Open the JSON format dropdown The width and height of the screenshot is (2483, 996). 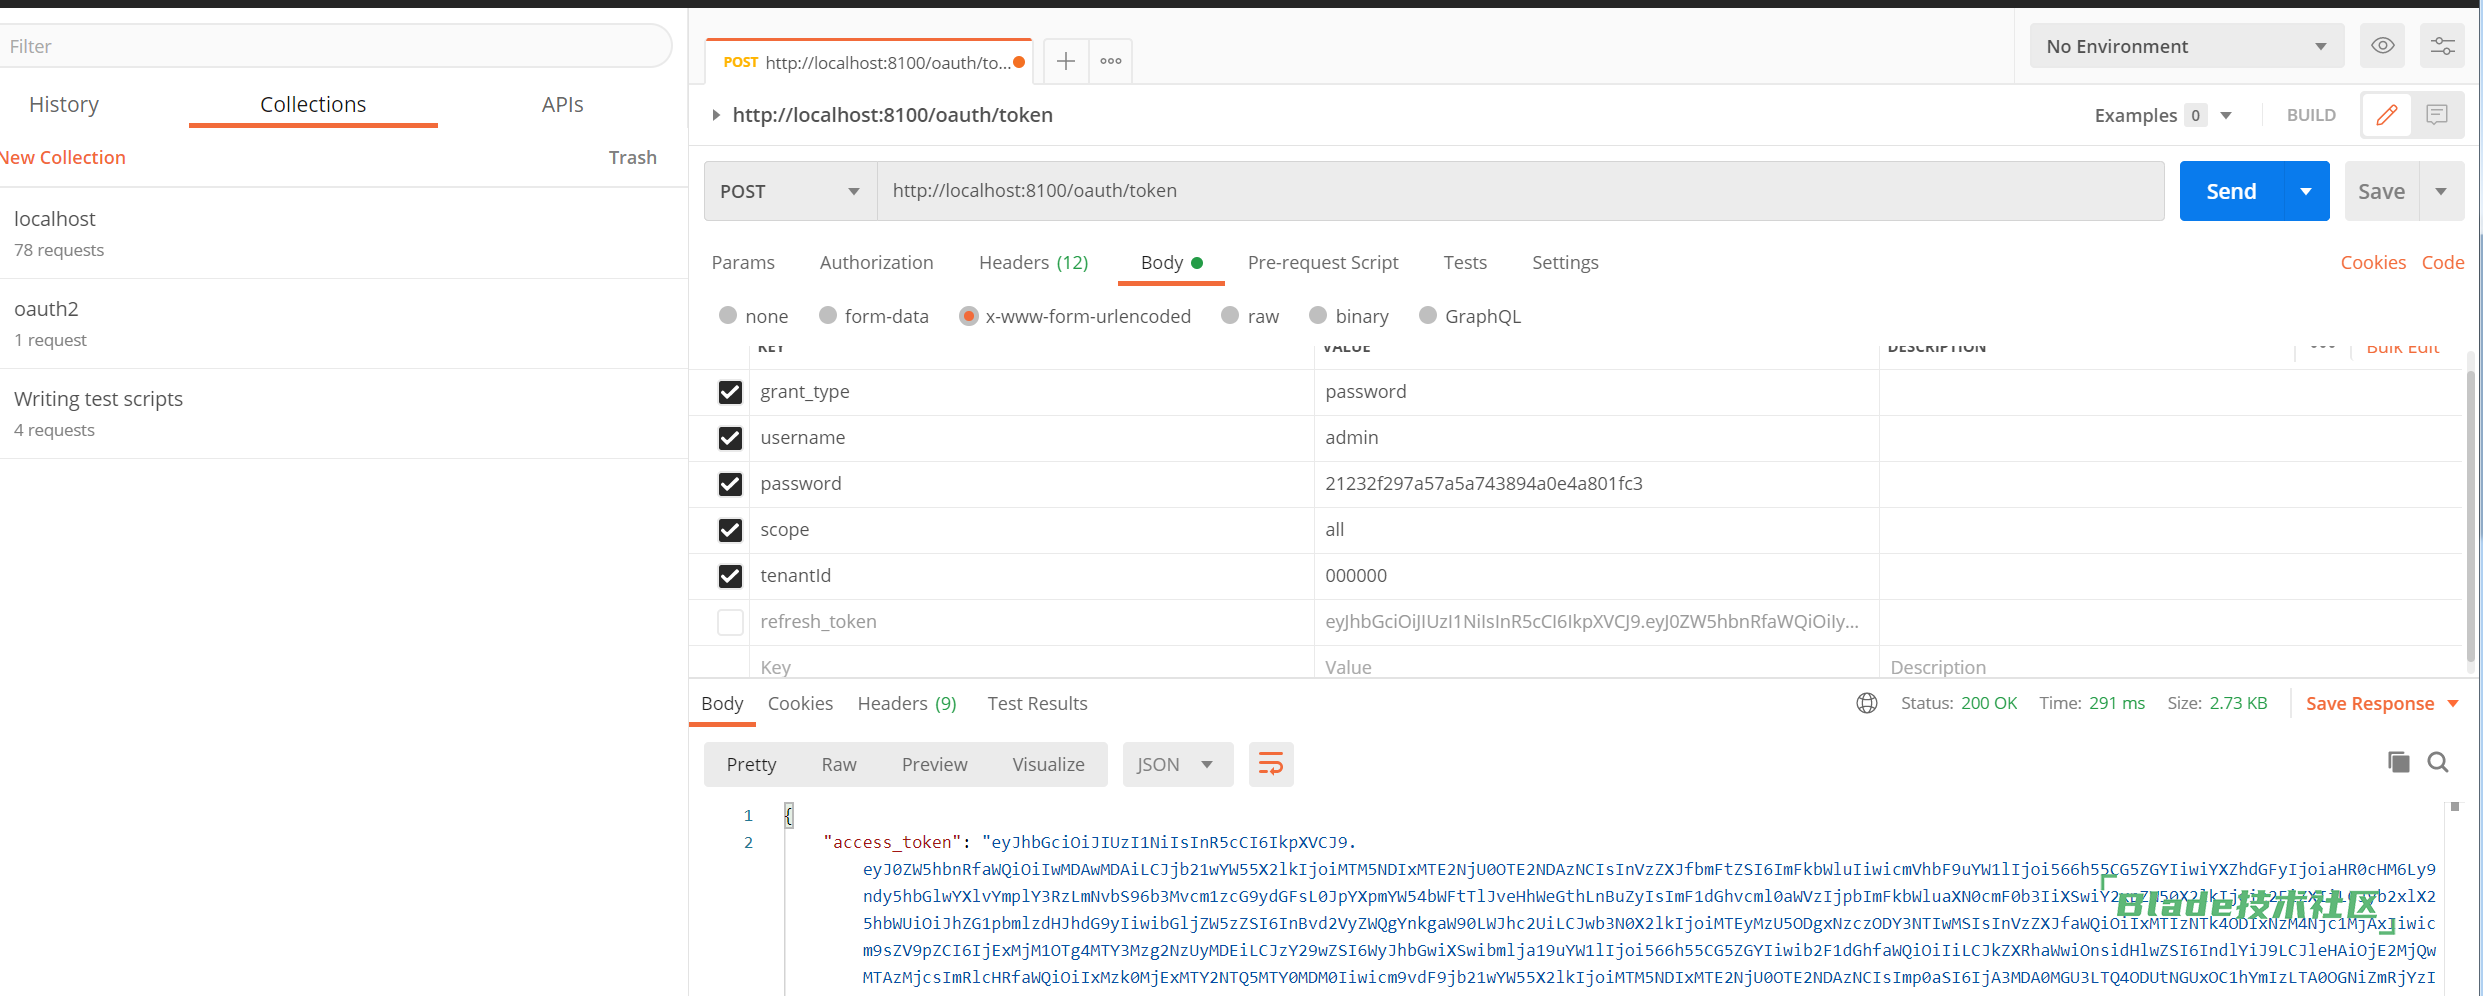(x=1177, y=764)
